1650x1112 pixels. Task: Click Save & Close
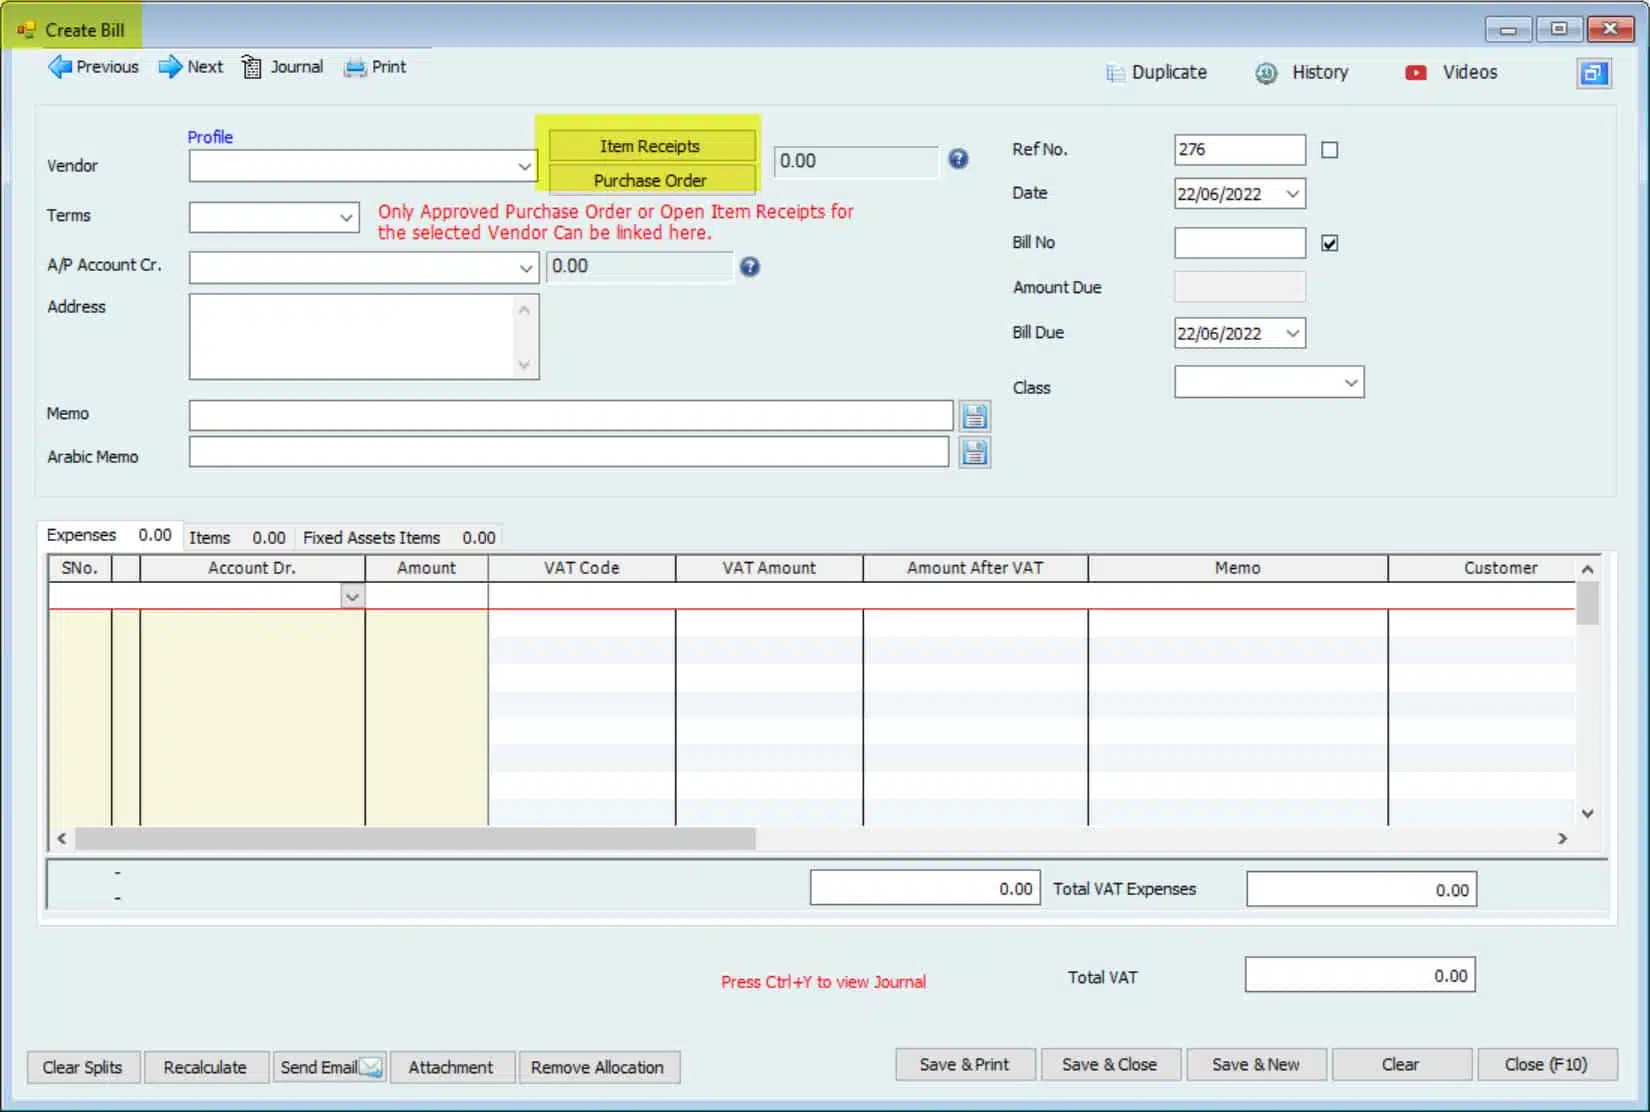(1109, 1064)
